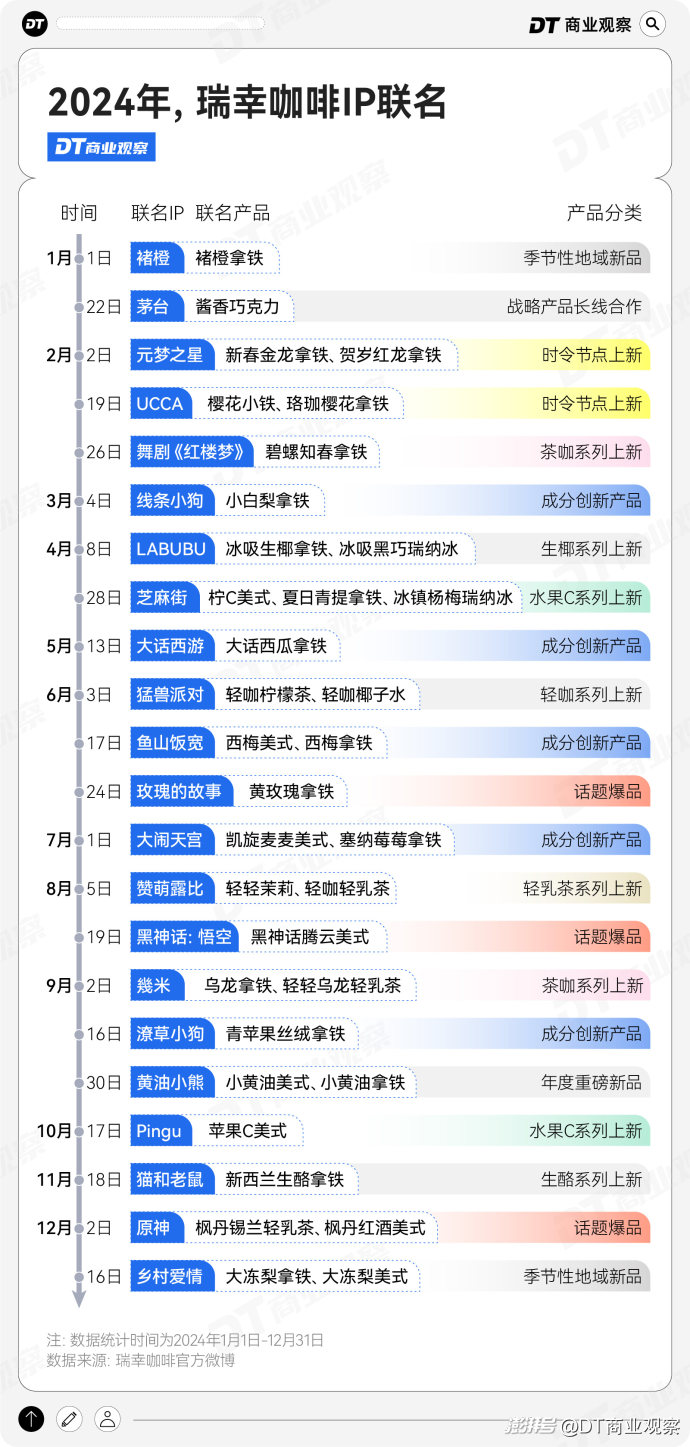This screenshot has width=690, height=1447.
Task: Click the upward arrow icon at bottom
Action: (x=32, y=1418)
